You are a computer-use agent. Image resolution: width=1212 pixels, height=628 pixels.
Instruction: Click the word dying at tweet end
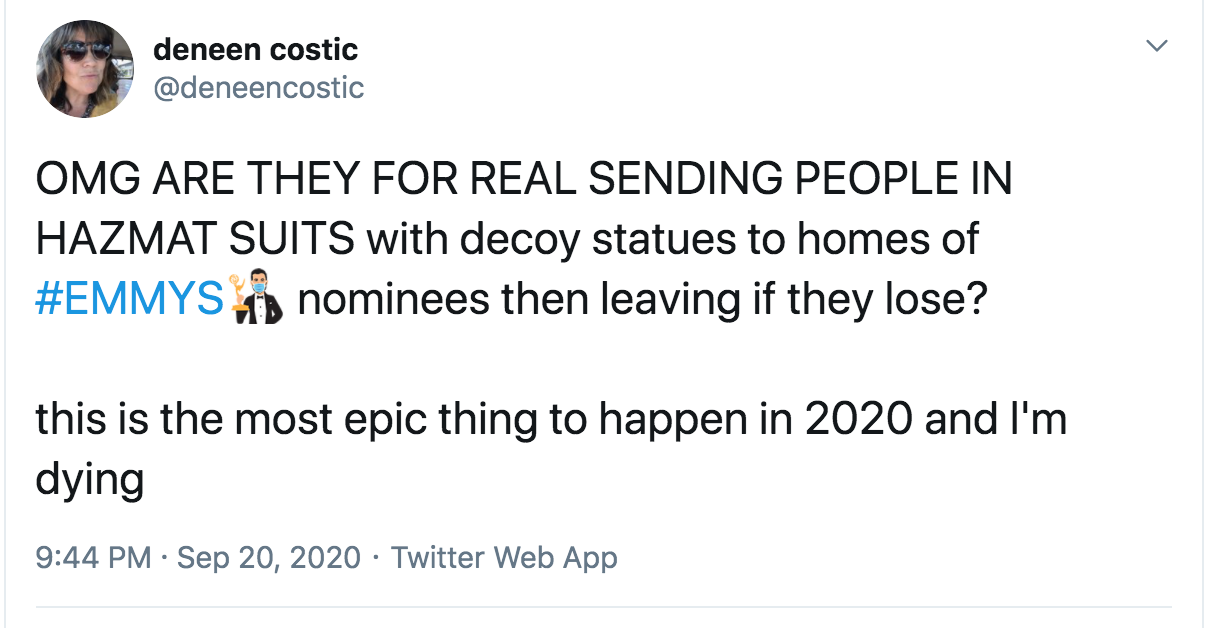(x=90, y=481)
